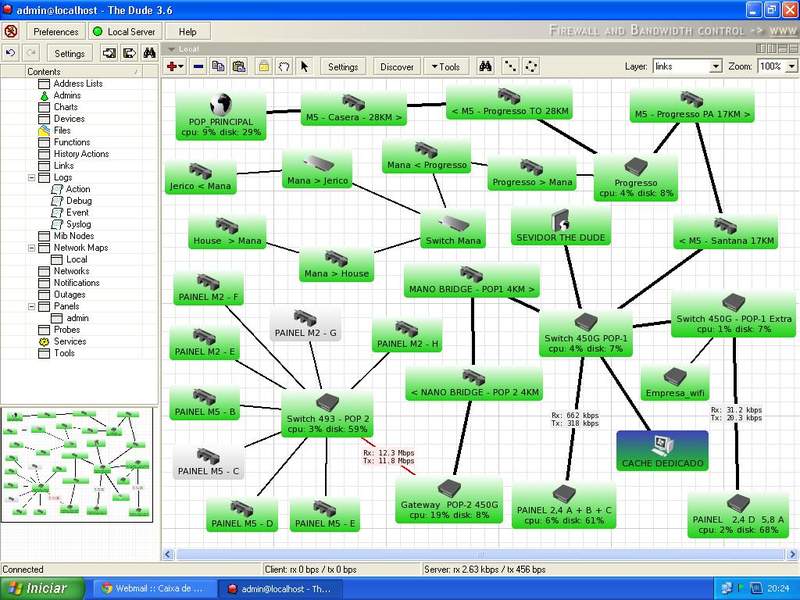This screenshot has width=800, height=600.
Task: Open the Syslog log entry
Action: (79, 224)
